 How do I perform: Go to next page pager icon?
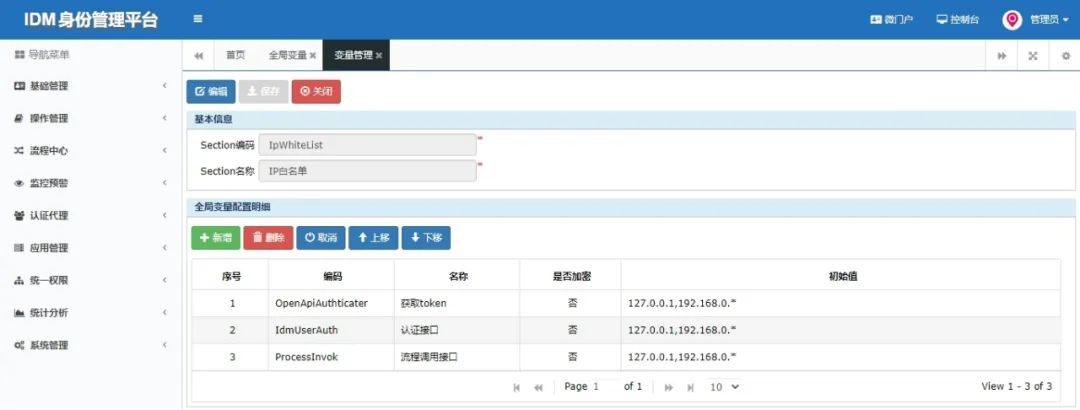coord(668,387)
